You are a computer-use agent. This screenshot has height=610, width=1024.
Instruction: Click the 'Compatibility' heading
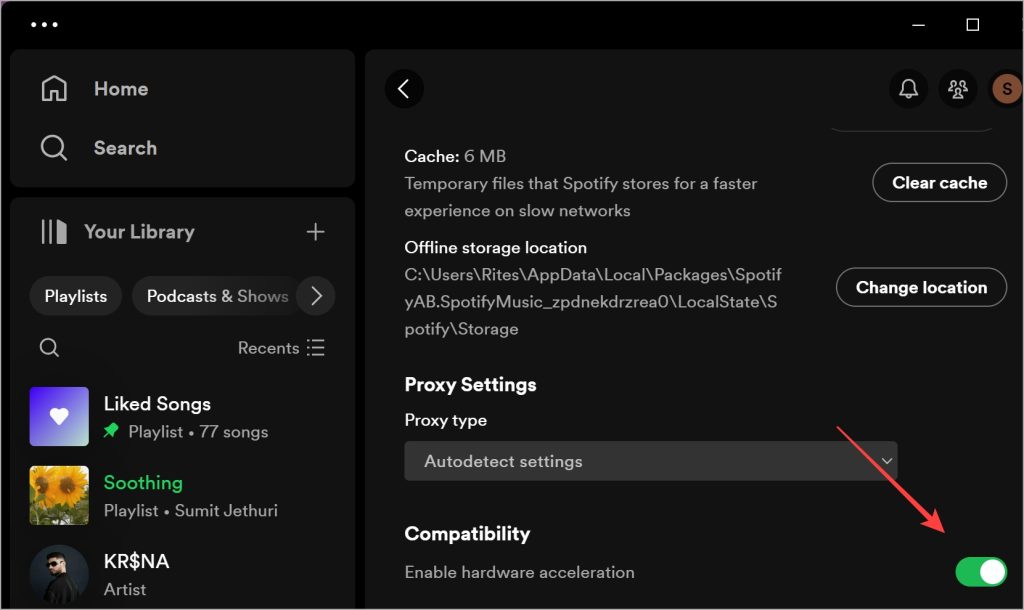[x=467, y=534]
